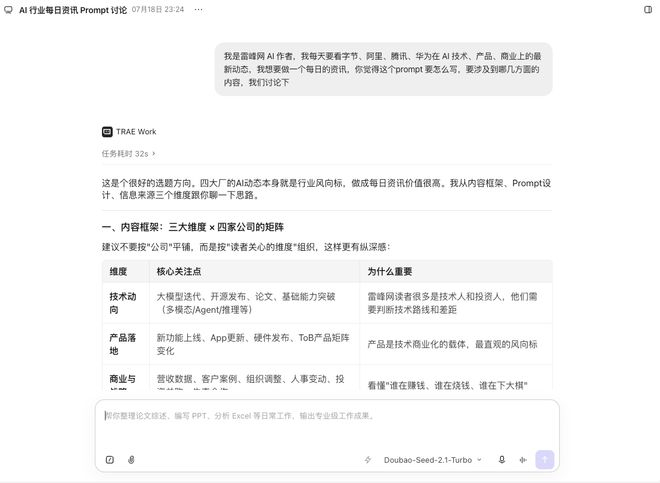
Task: Click the 核心关注点 table column header
Action: click(x=179, y=272)
